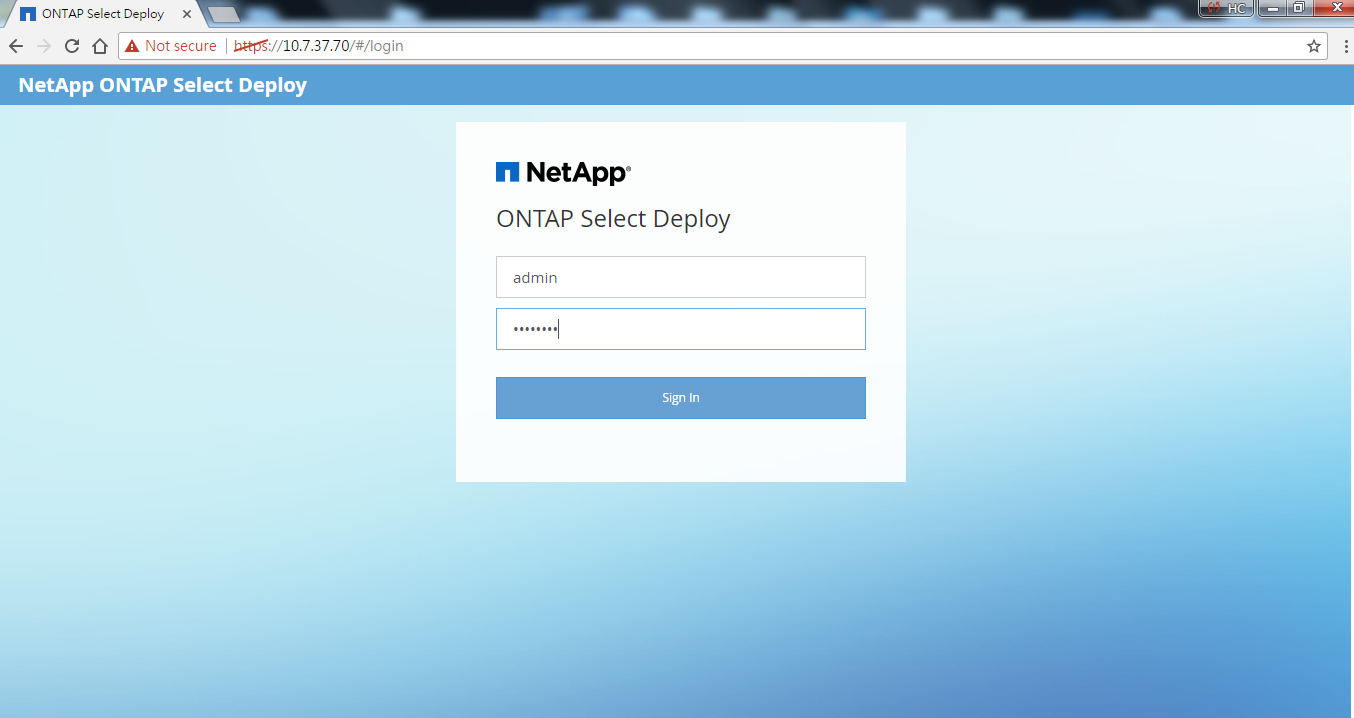Reload the login page
1354x718 pixels.
click(72, 46)
